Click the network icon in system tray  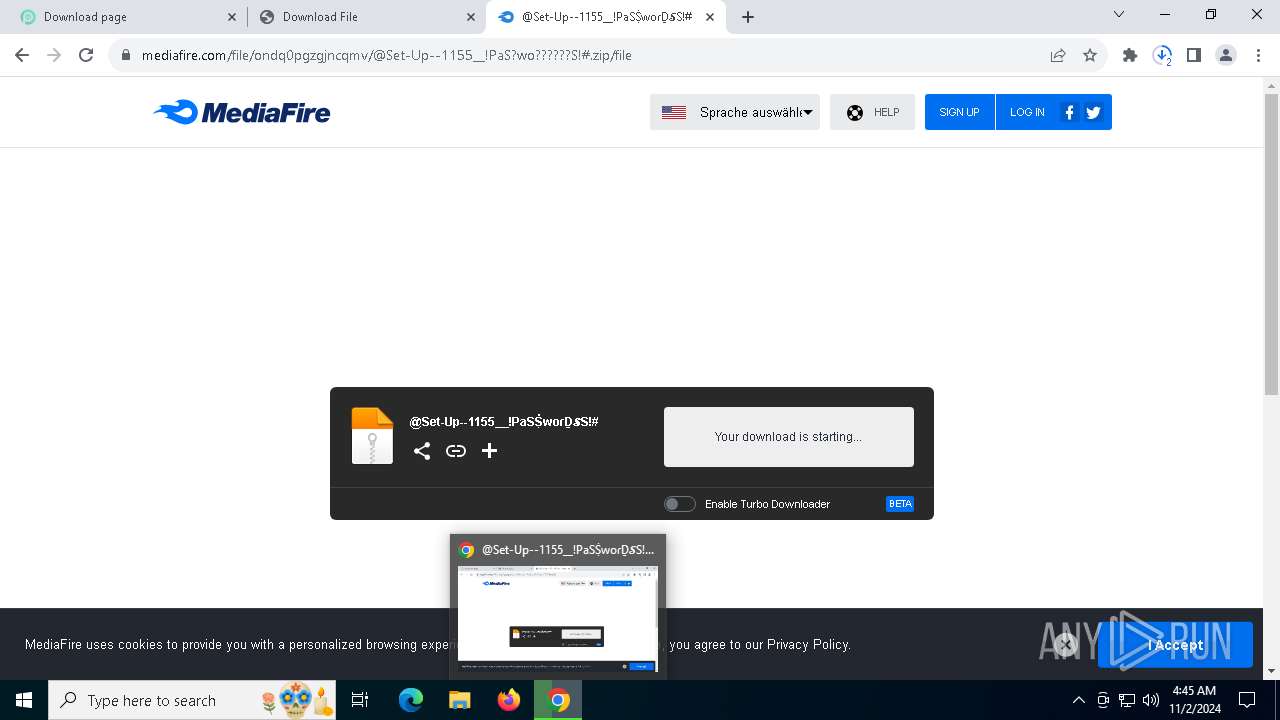point(1127,700)
